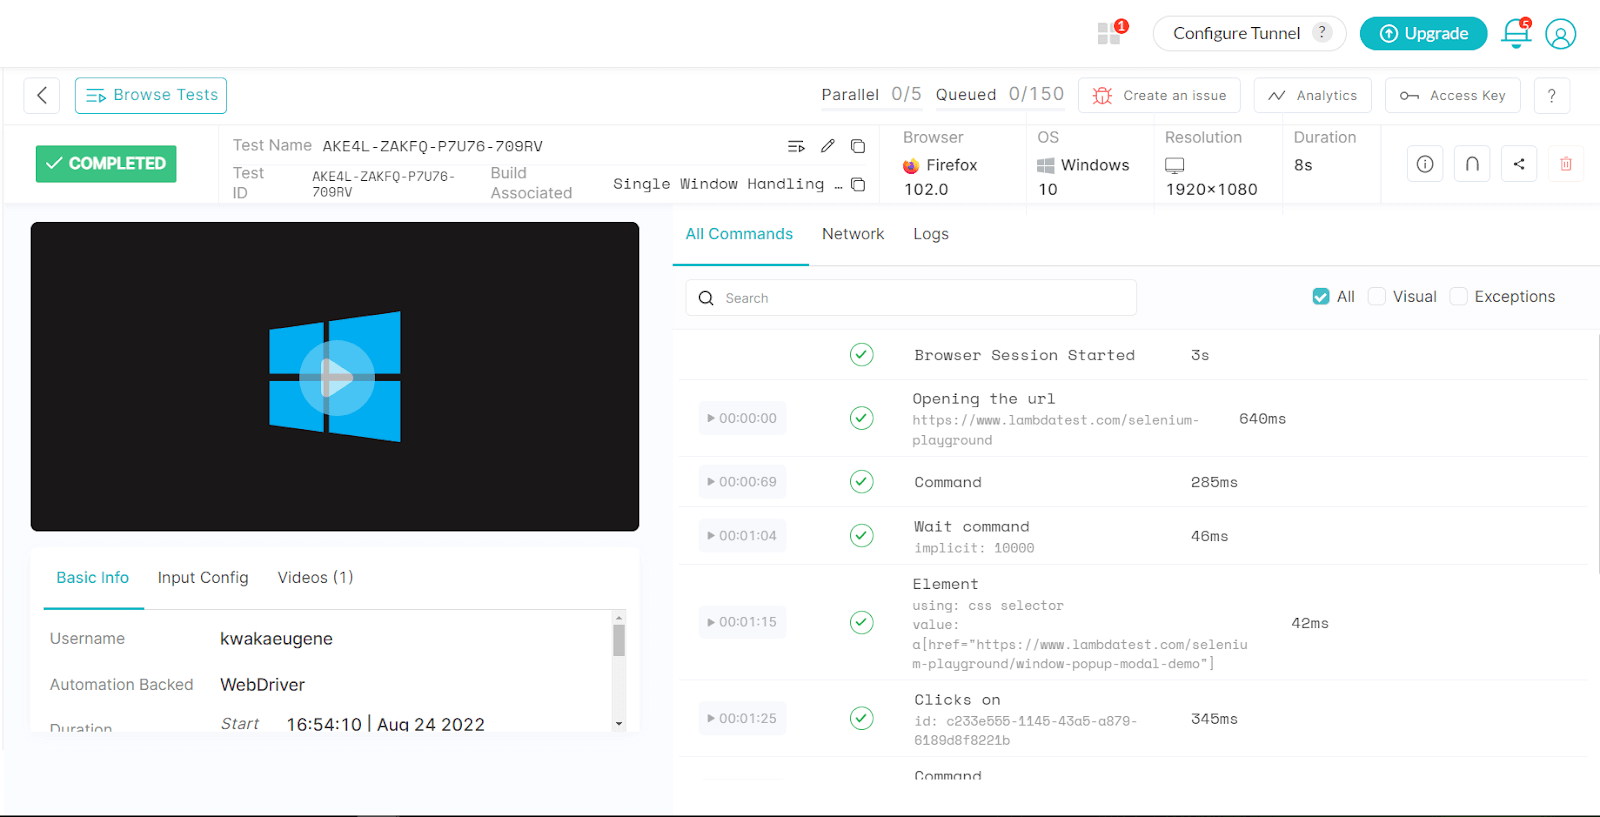Viewport: 1600px width, 817px height.
Task: Open the Analytics view
Action: point(1312,95)
